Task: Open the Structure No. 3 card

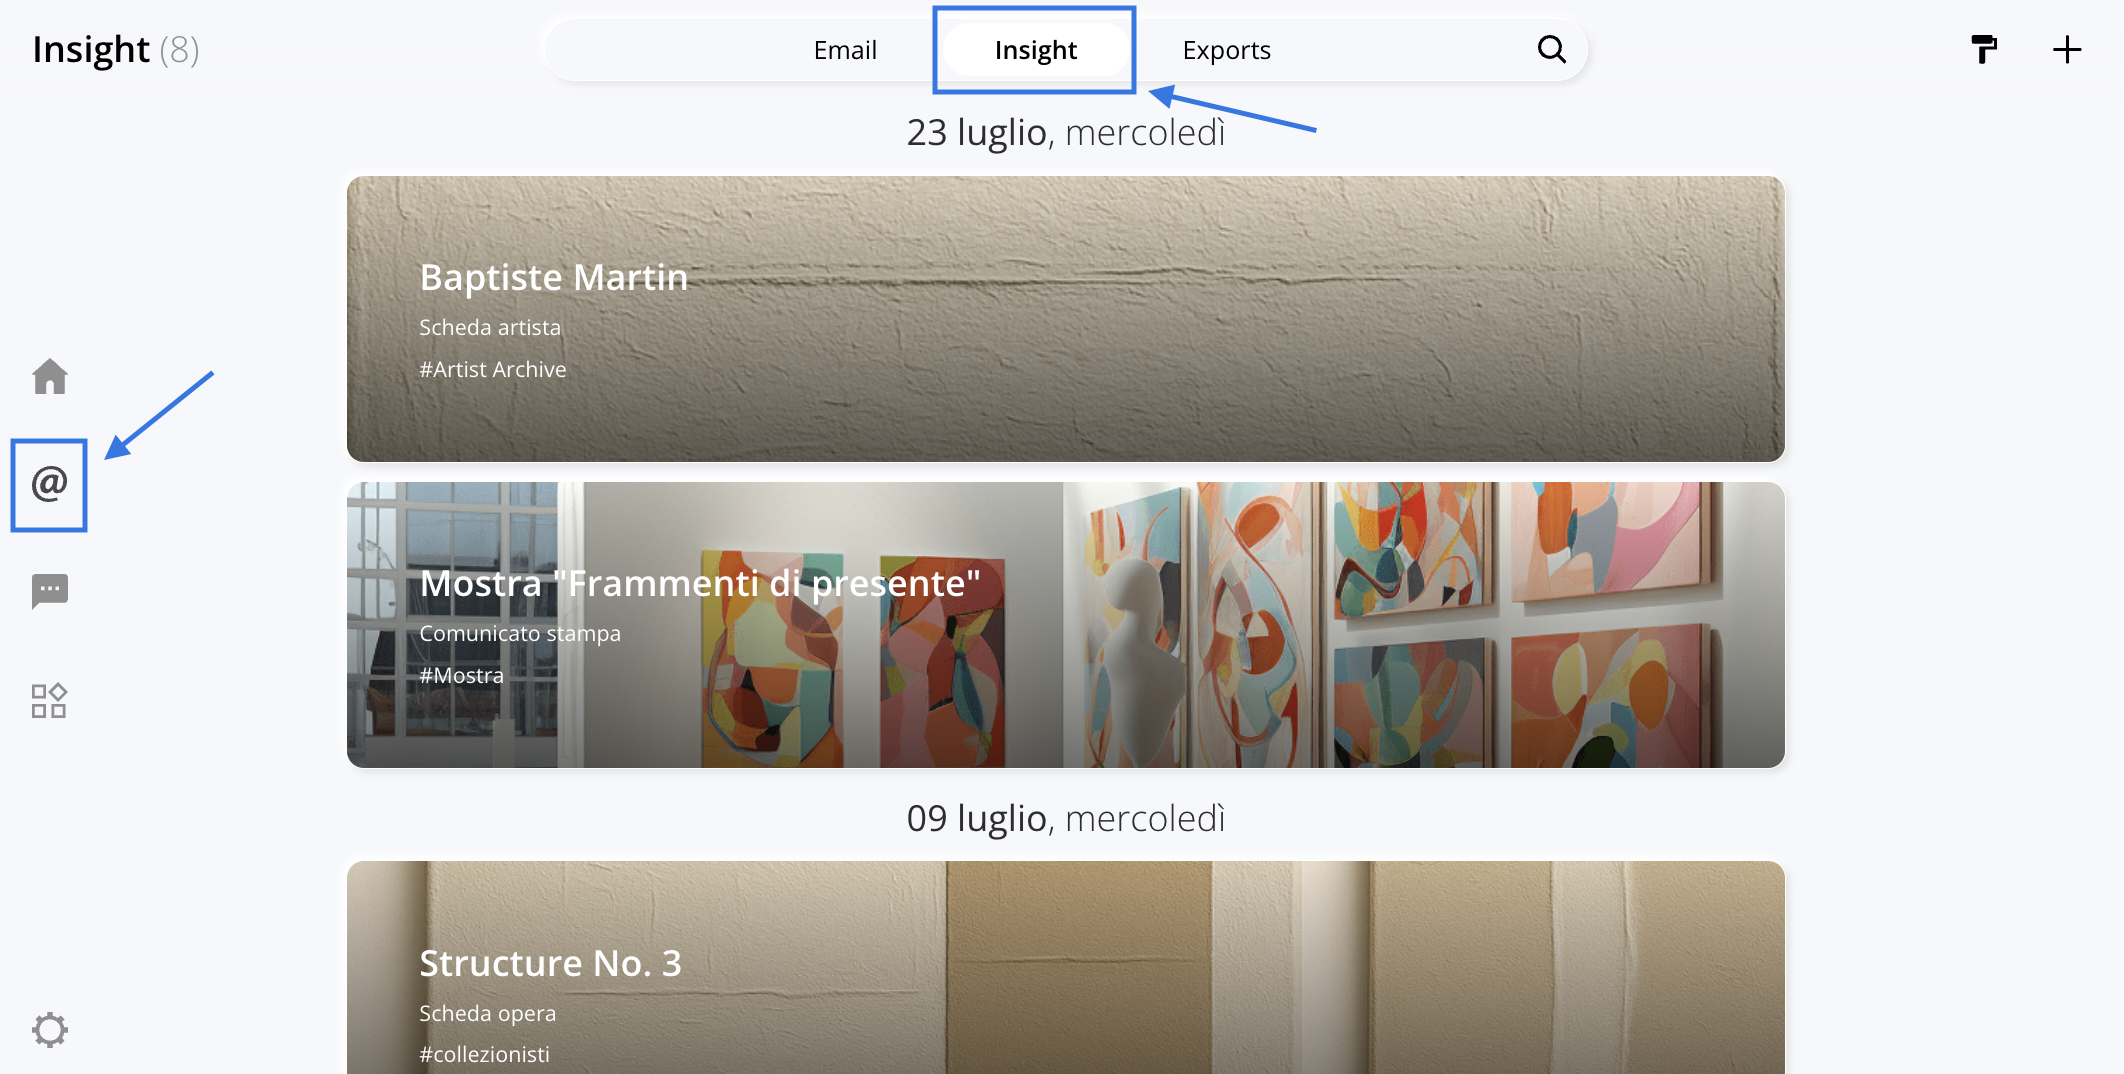Action: (1065, 966)
